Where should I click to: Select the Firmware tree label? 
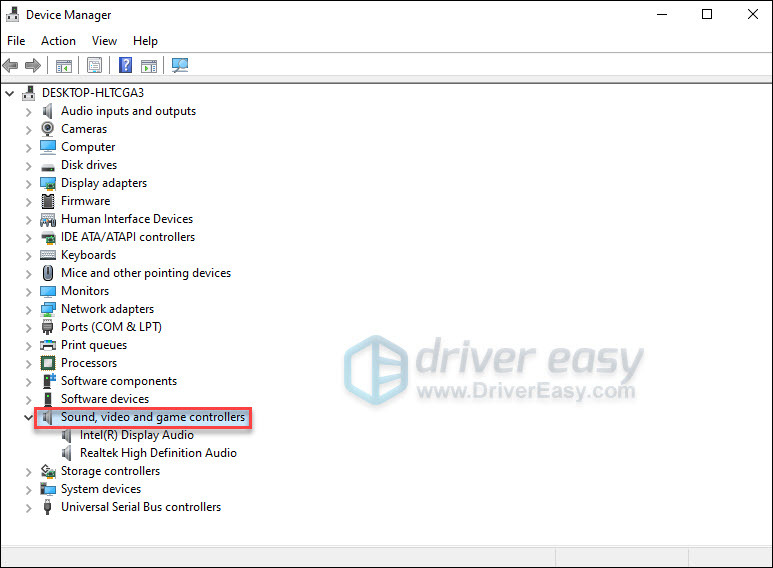pyautogui.click(x=85, y=201)
